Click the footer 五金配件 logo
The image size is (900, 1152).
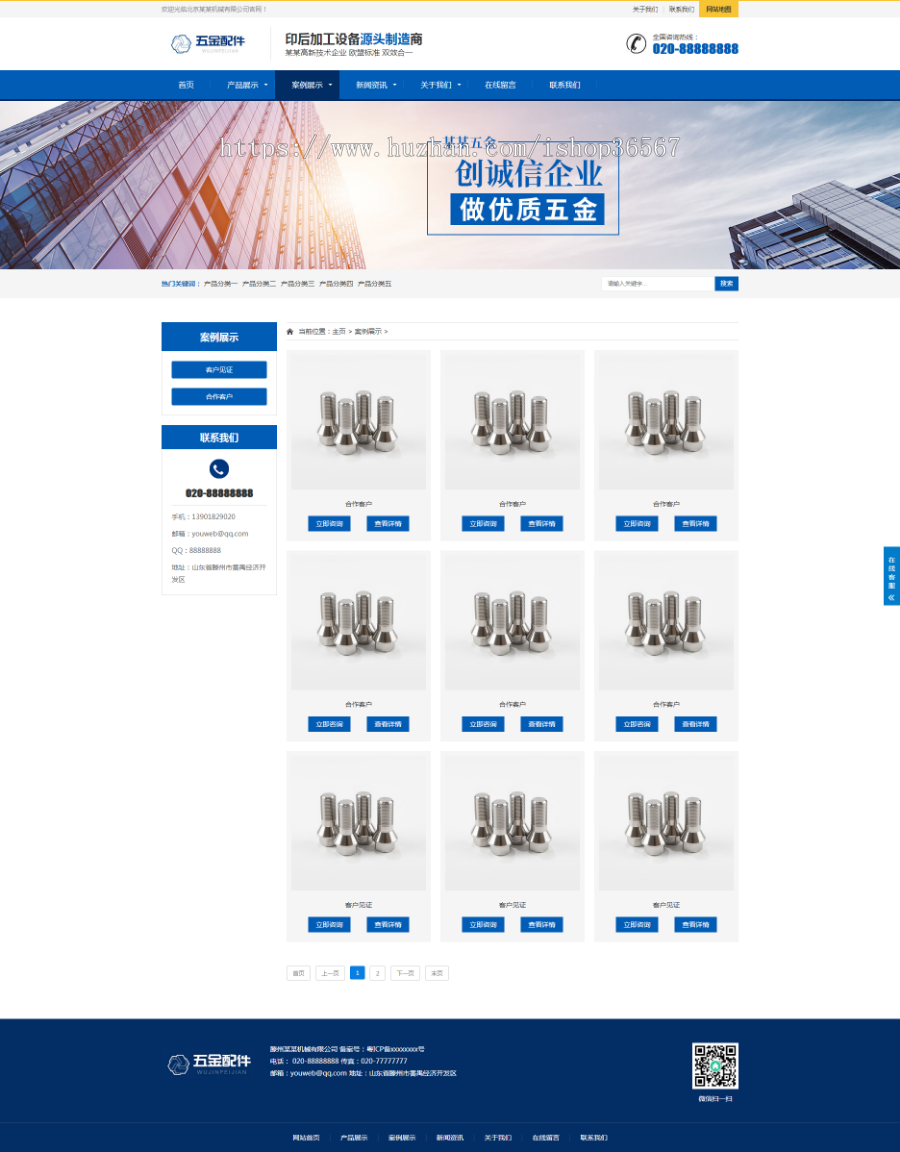click(x=208, y=1064)
